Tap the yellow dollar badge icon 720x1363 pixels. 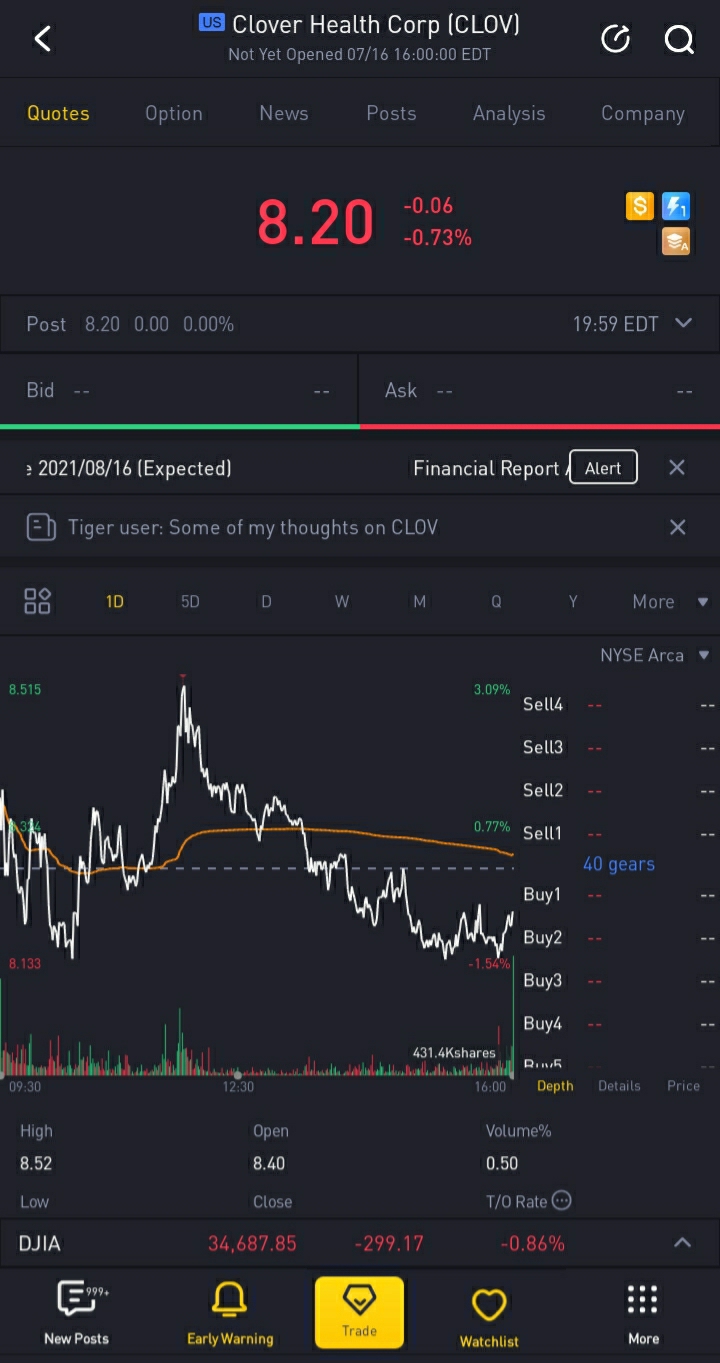(x=640, y=206)
